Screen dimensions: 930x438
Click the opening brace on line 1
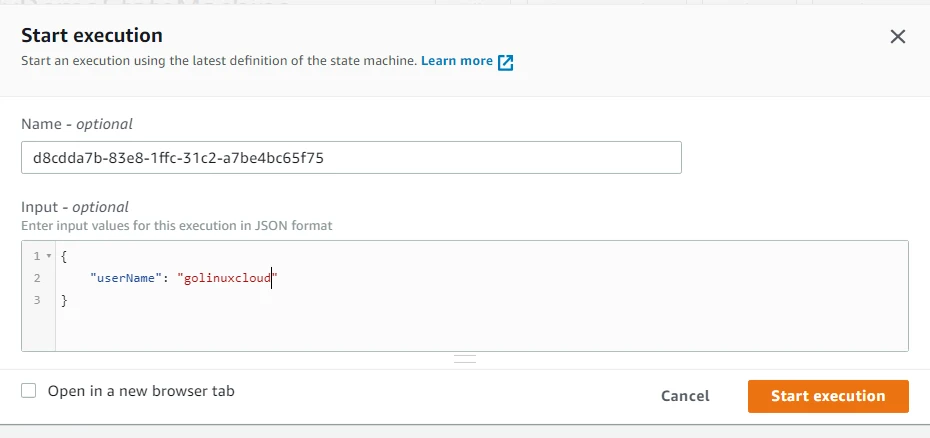(x=64, y=257)
